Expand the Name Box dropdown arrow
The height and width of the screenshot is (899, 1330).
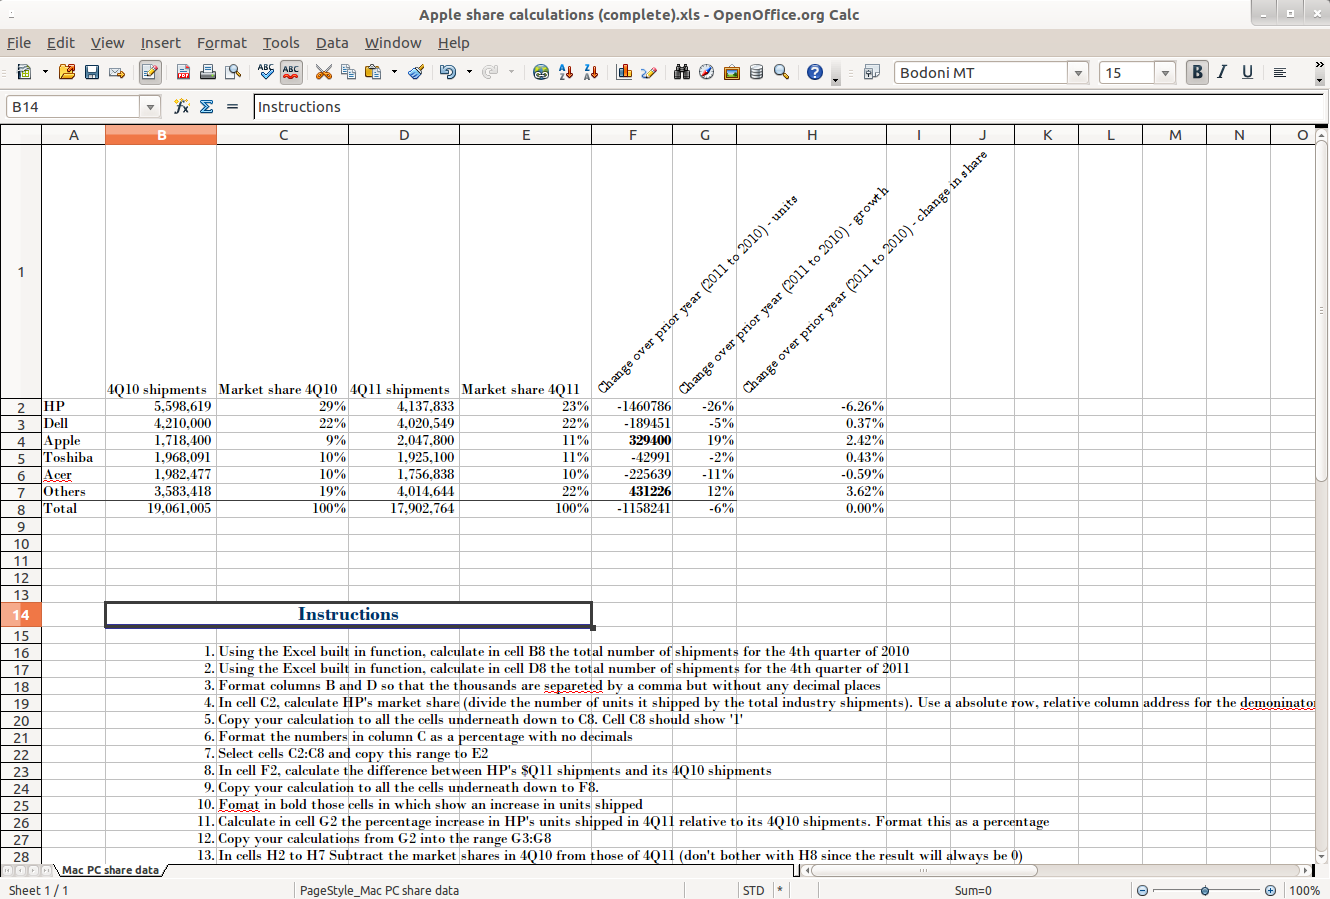click(x=150, y=107)
